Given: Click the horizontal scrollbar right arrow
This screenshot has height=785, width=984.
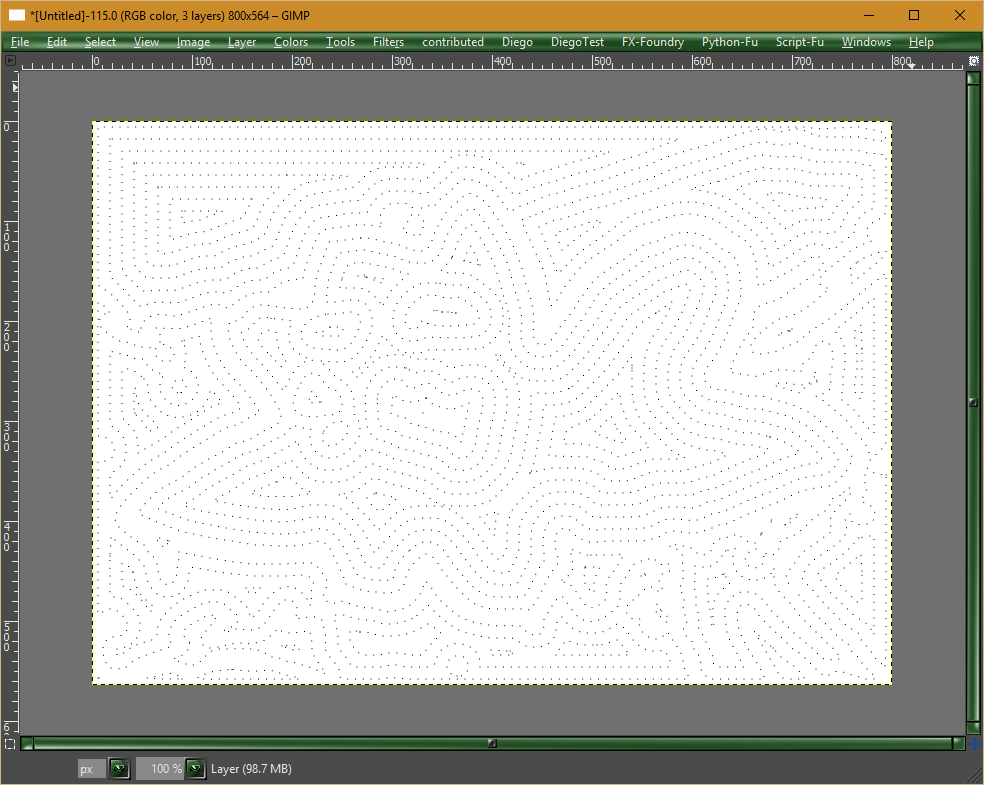Looking at the screenshot, I should (958, 744).
